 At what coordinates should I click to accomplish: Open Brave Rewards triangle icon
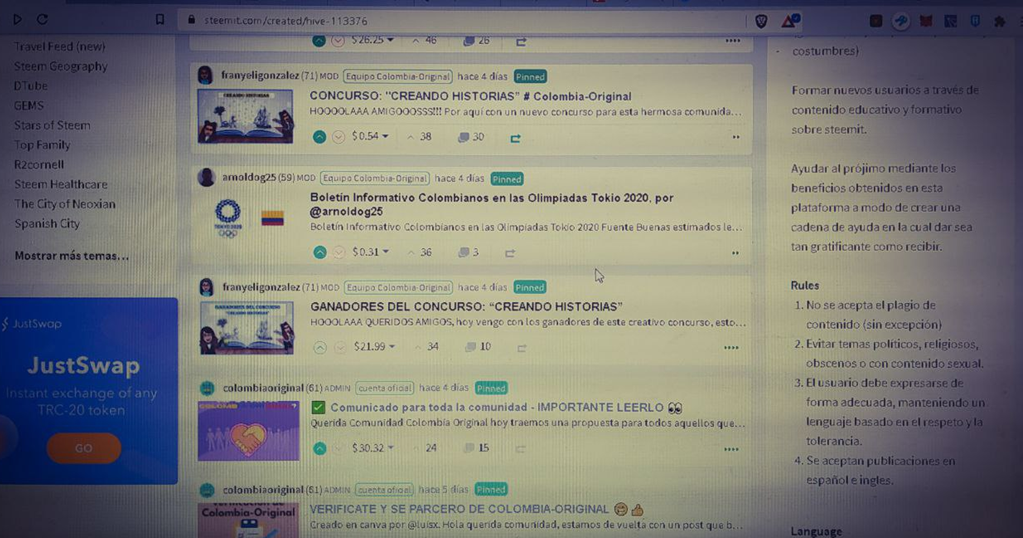tap(790, 22)
